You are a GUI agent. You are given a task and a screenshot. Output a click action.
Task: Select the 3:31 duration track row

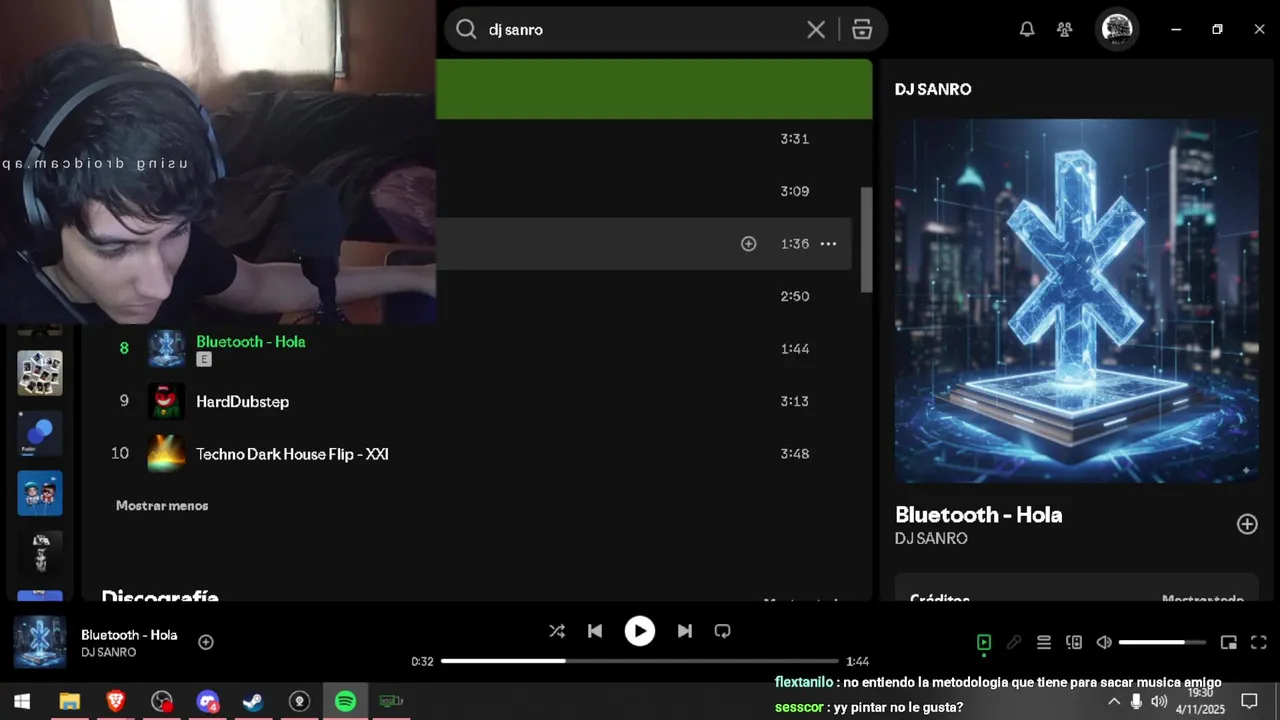tap(644, 139)
